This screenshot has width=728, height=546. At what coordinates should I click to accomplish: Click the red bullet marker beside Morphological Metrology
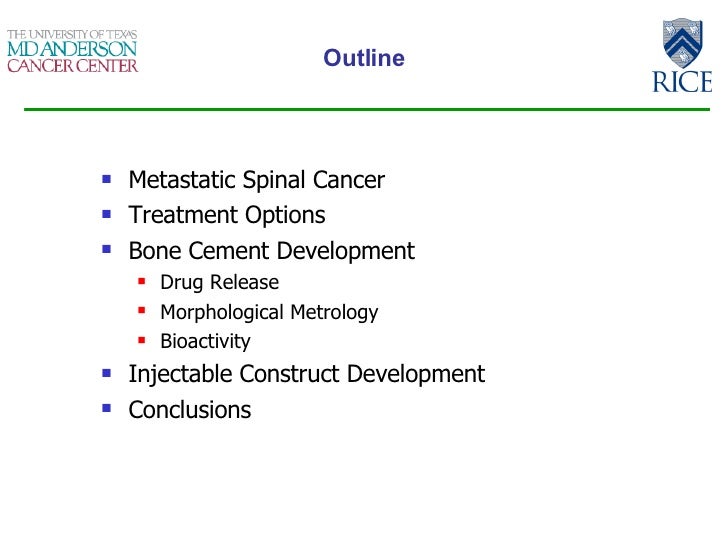142,310
